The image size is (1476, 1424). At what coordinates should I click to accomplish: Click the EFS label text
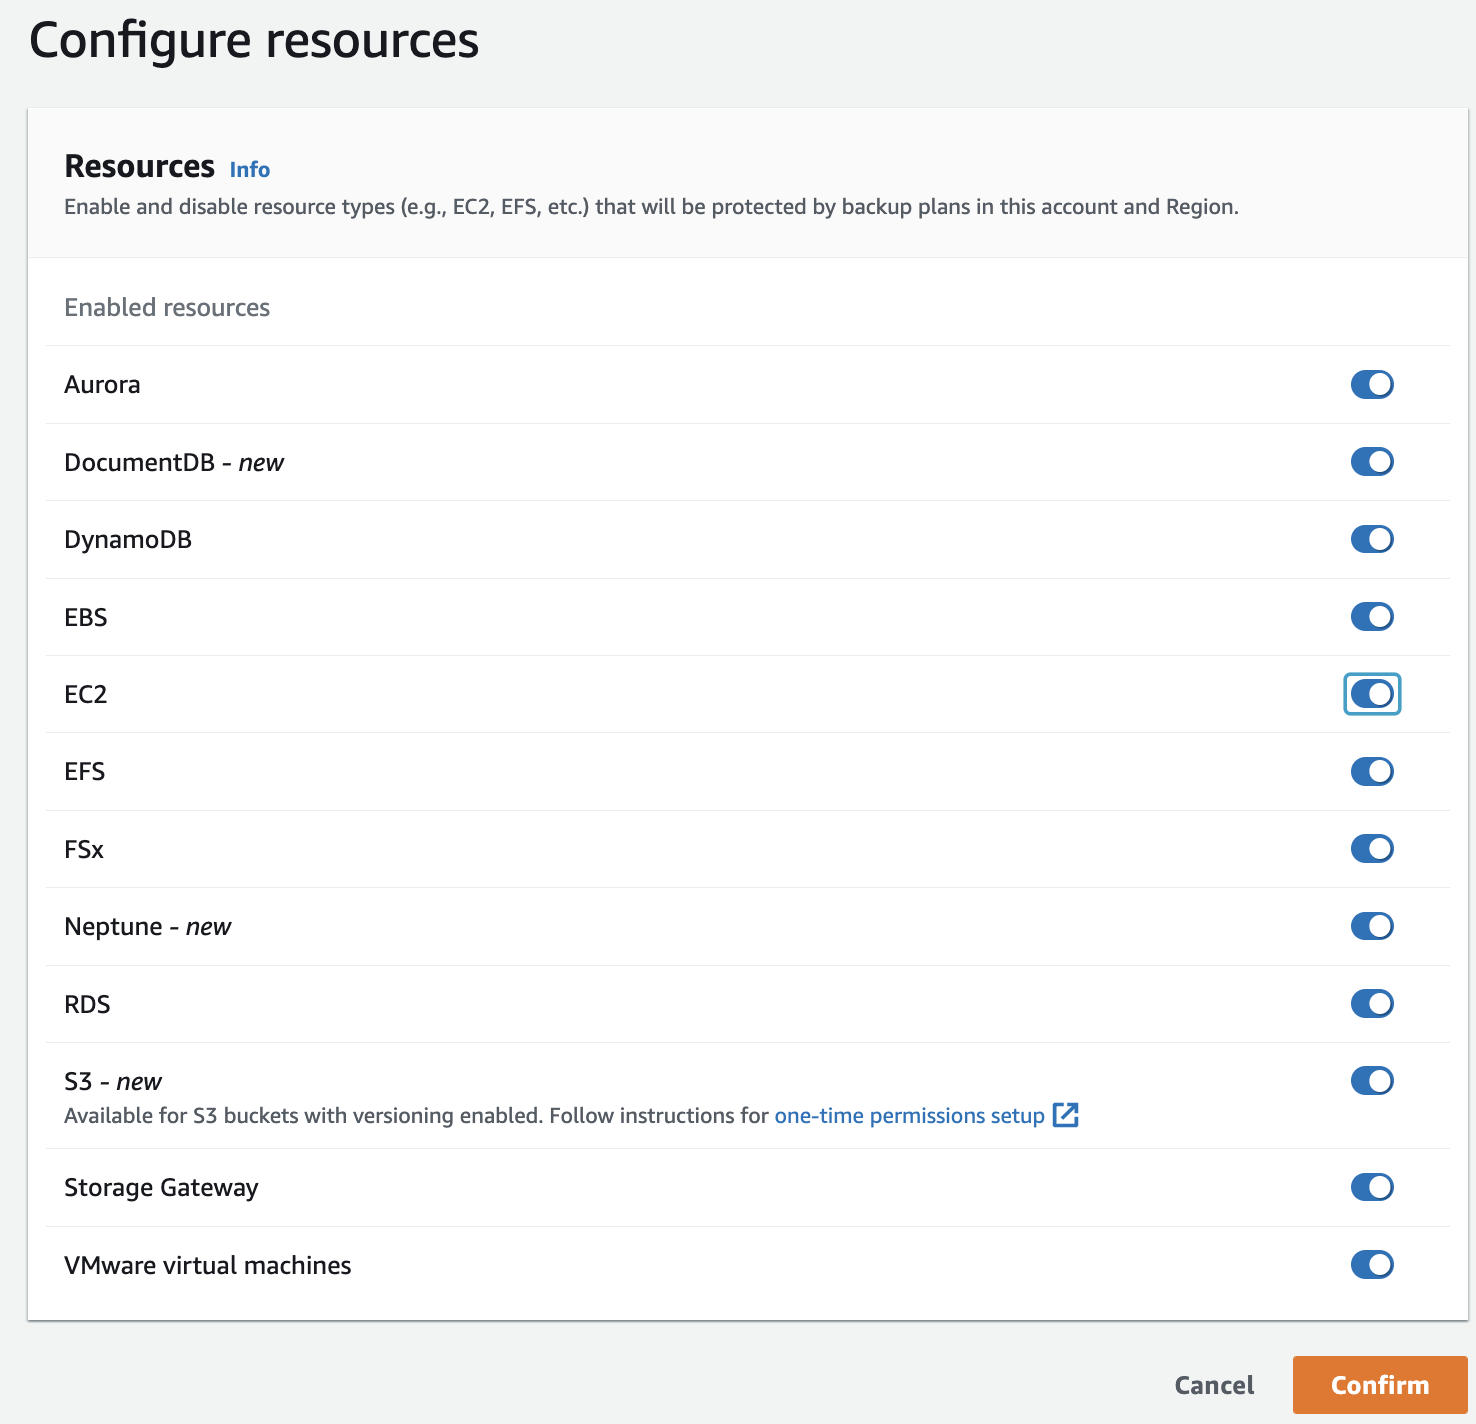(85, 772)
